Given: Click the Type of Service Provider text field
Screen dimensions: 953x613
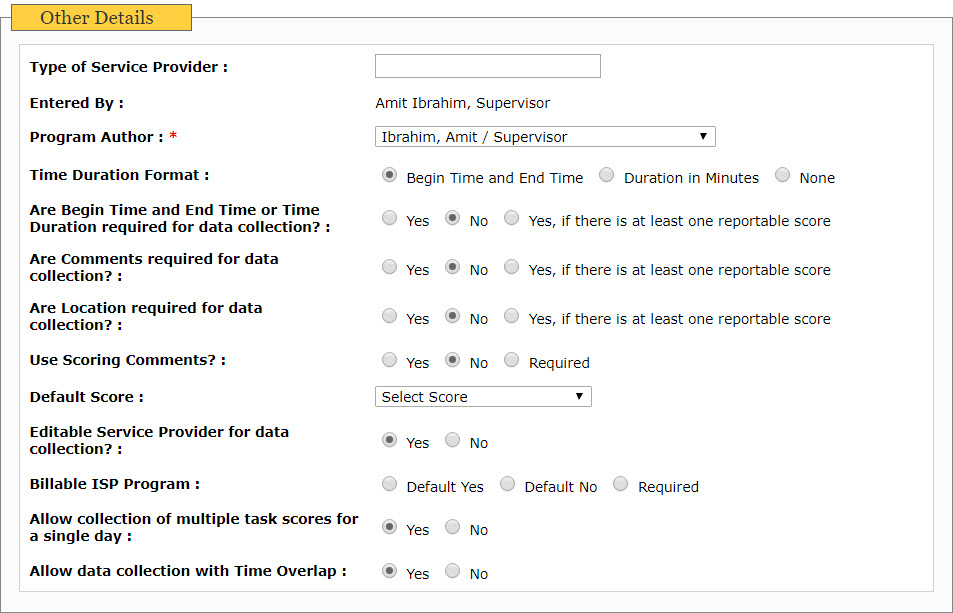Looking at the screenshot, I should click(x=487, y=66).
